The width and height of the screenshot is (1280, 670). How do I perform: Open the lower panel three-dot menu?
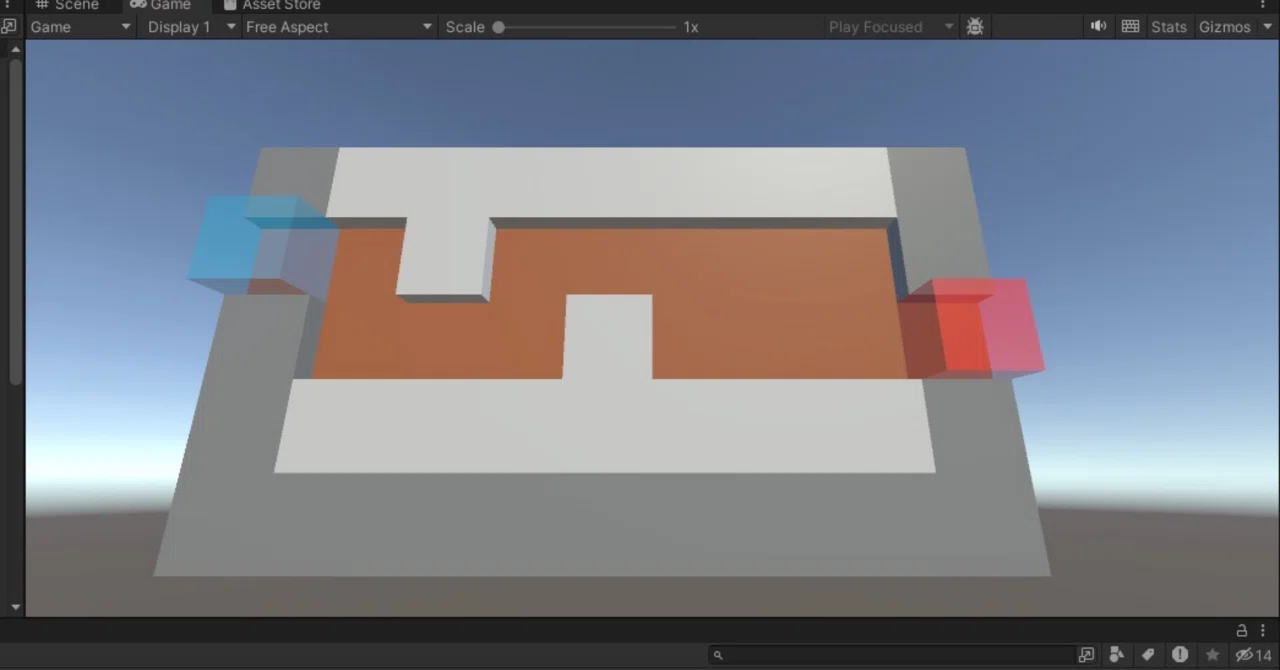pyautogui.click(x=1263, y=630)
